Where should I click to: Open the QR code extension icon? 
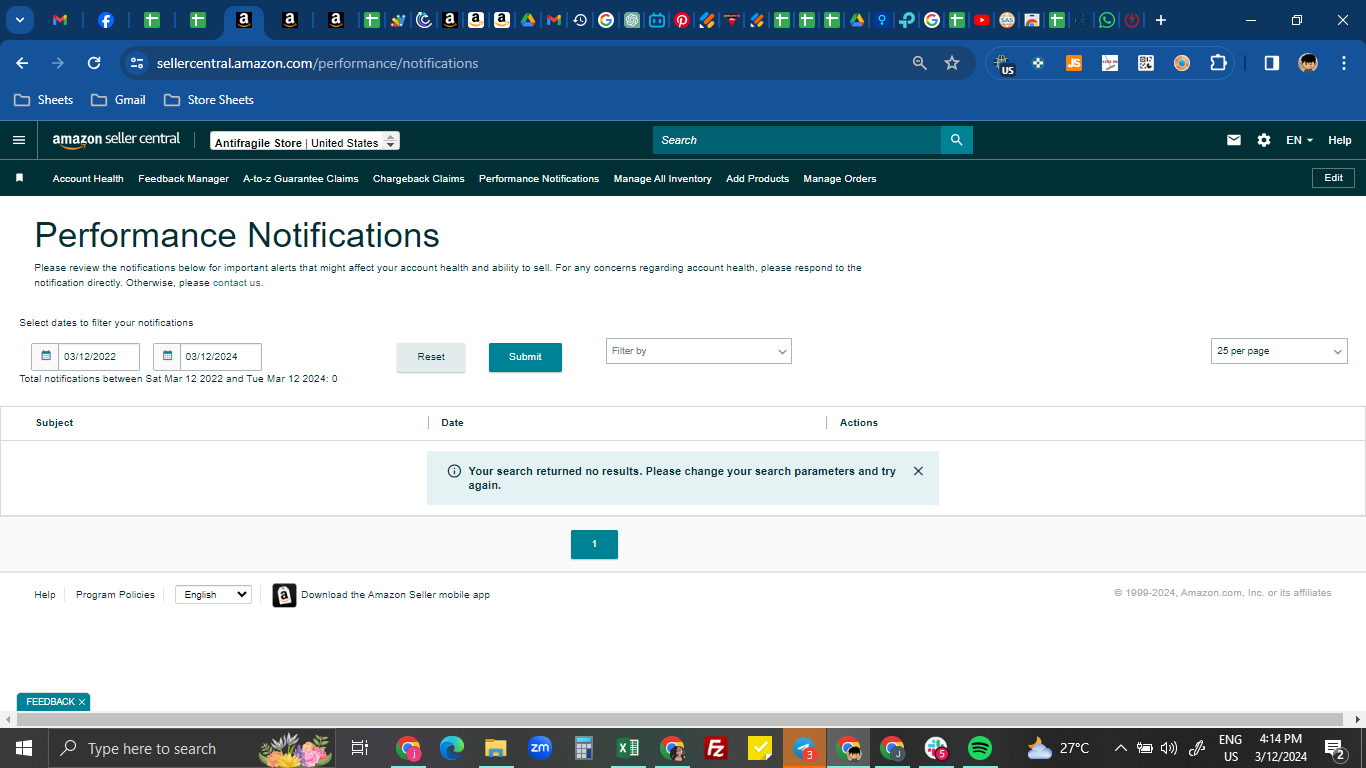(1146, 63)
